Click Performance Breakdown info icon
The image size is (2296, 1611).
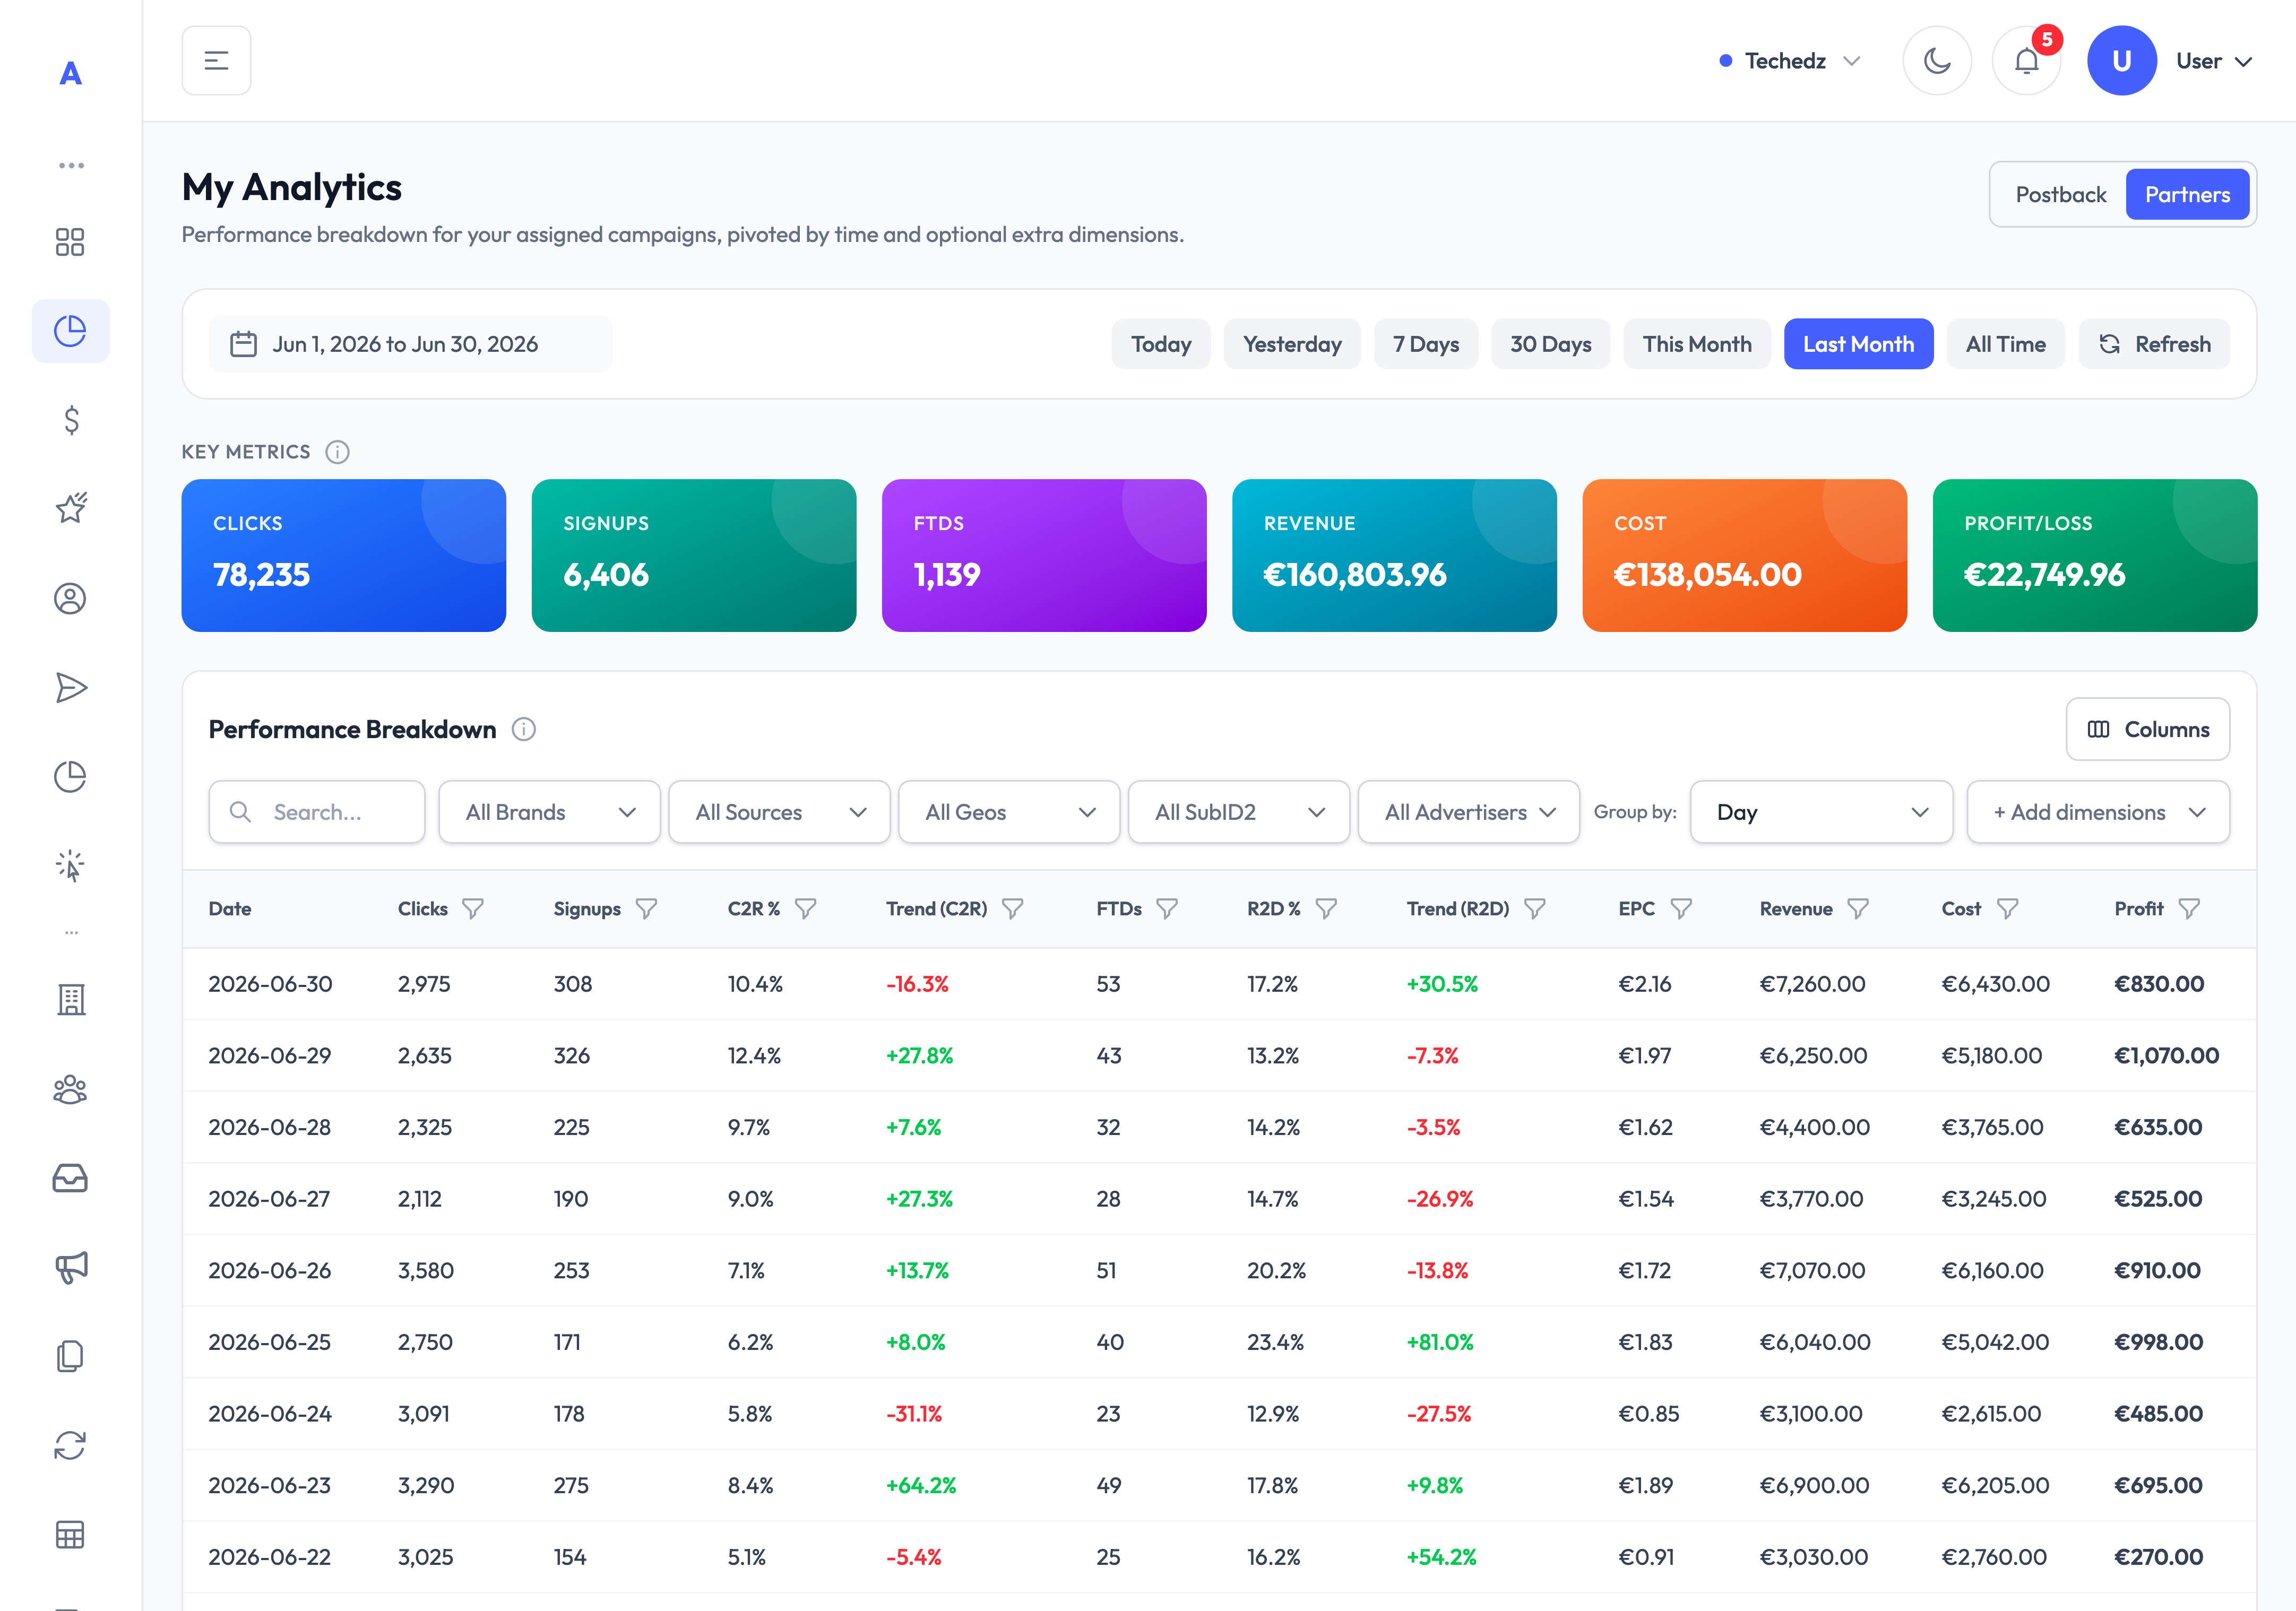pyautogui.click(x=524, y=729)
